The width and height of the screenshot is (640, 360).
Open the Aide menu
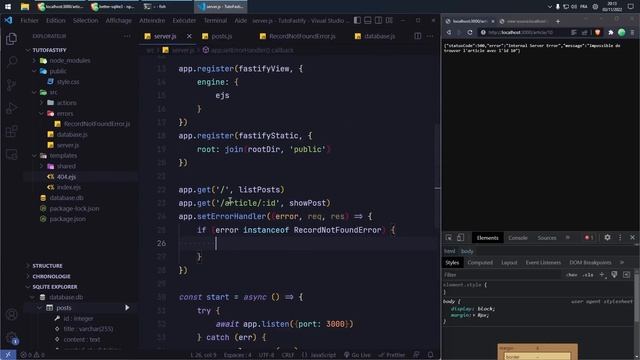click(x=240, y=20)
